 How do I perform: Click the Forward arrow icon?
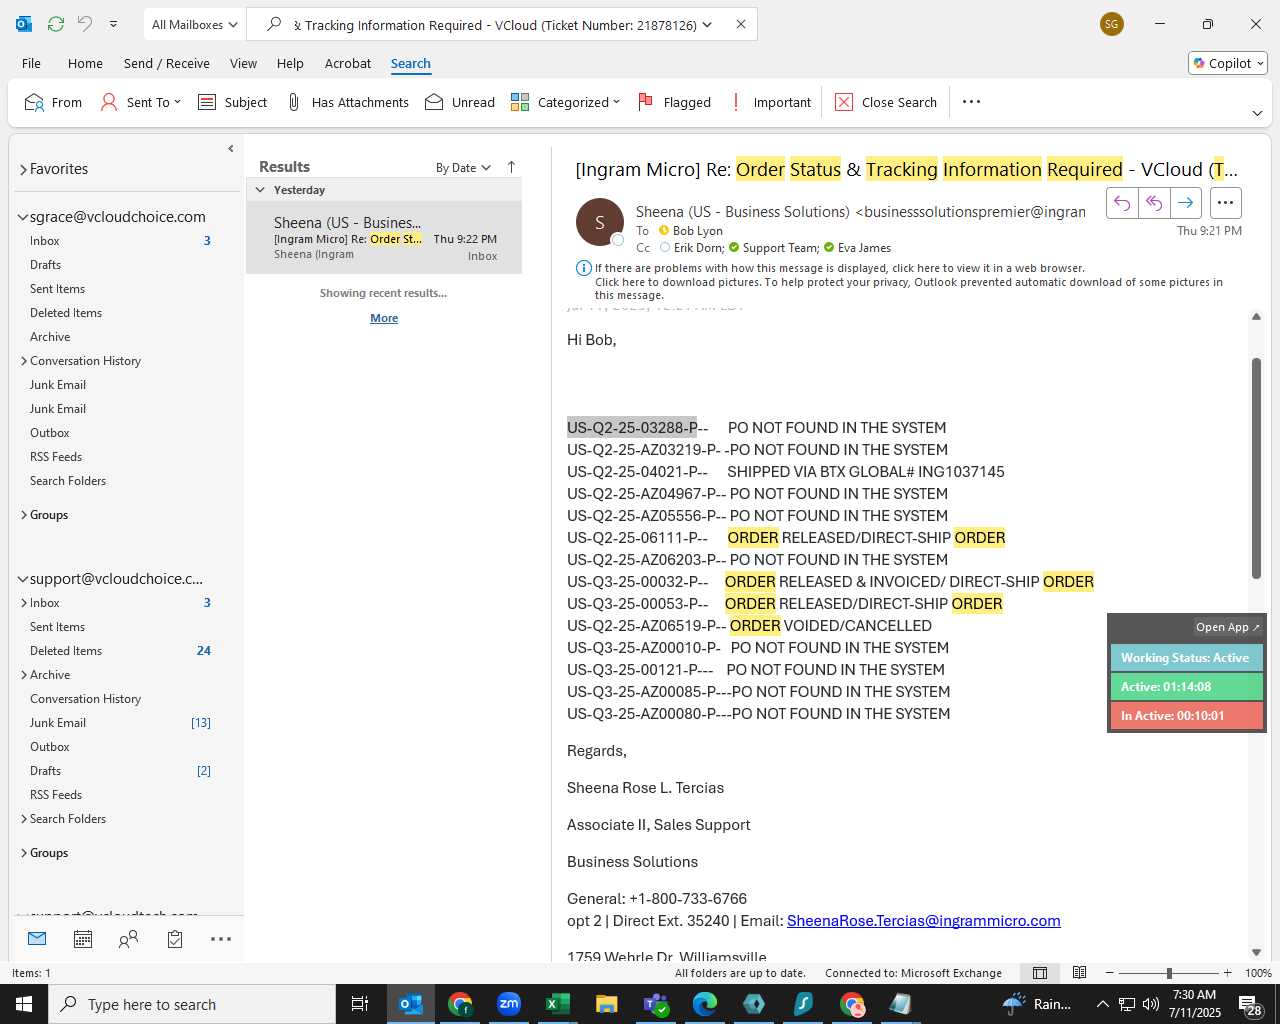click(1186, 203)
